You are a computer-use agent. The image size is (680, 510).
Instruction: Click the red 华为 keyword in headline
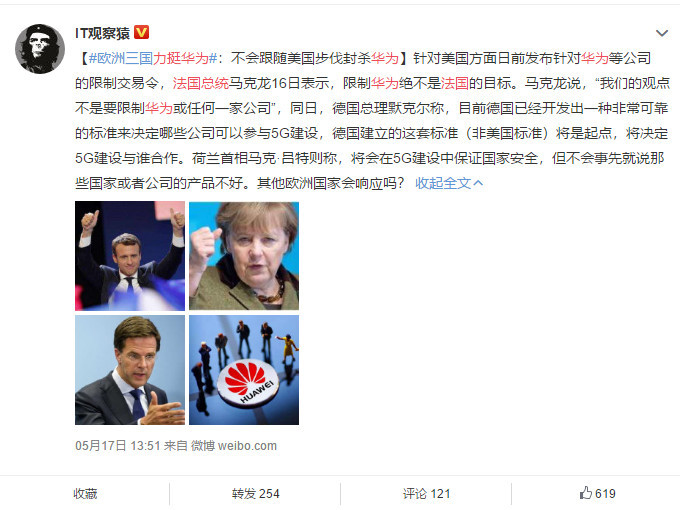(385, 58)
